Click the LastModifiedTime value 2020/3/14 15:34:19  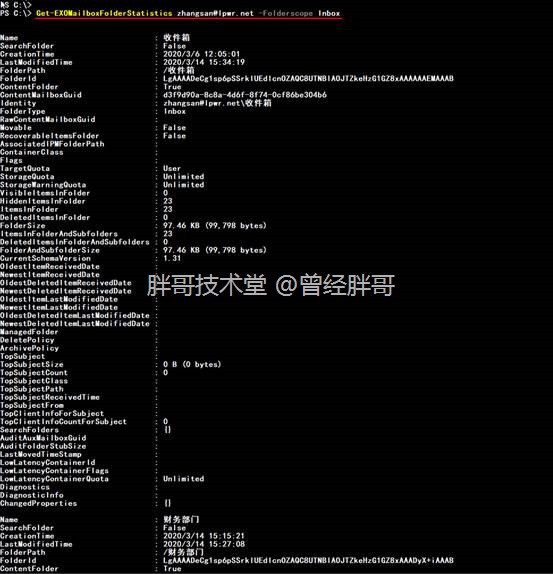204,62
